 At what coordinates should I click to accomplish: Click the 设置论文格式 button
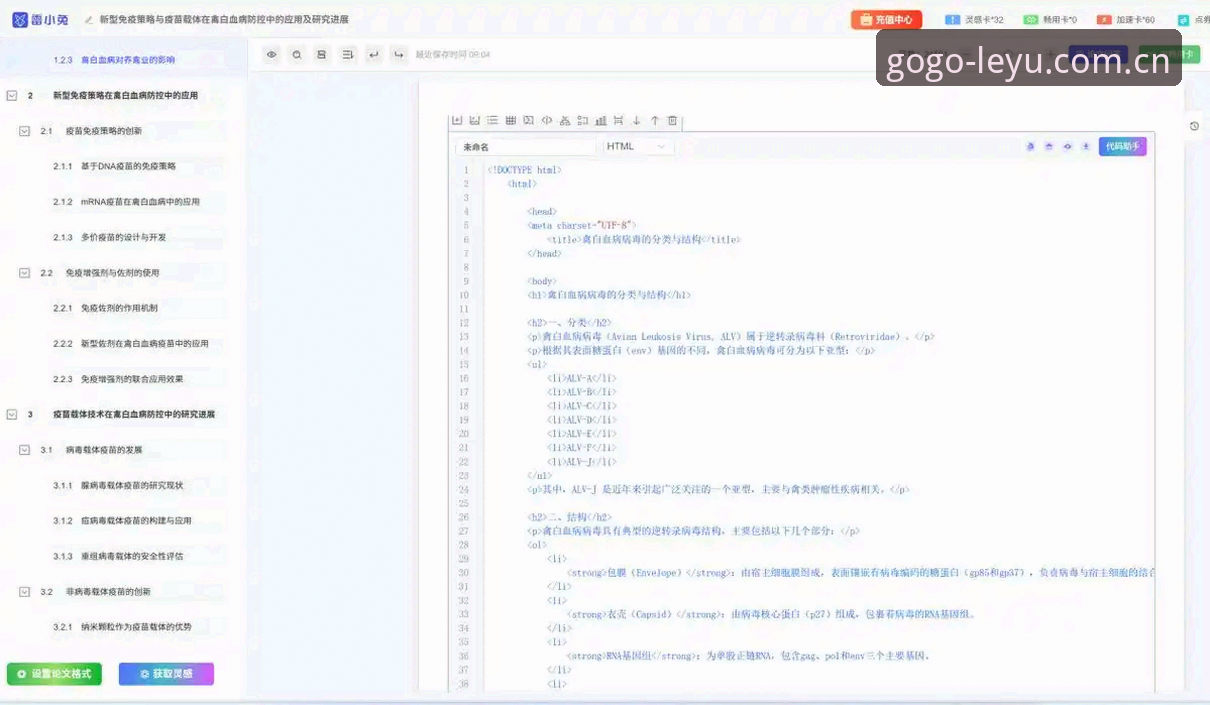tap(54, 674)
